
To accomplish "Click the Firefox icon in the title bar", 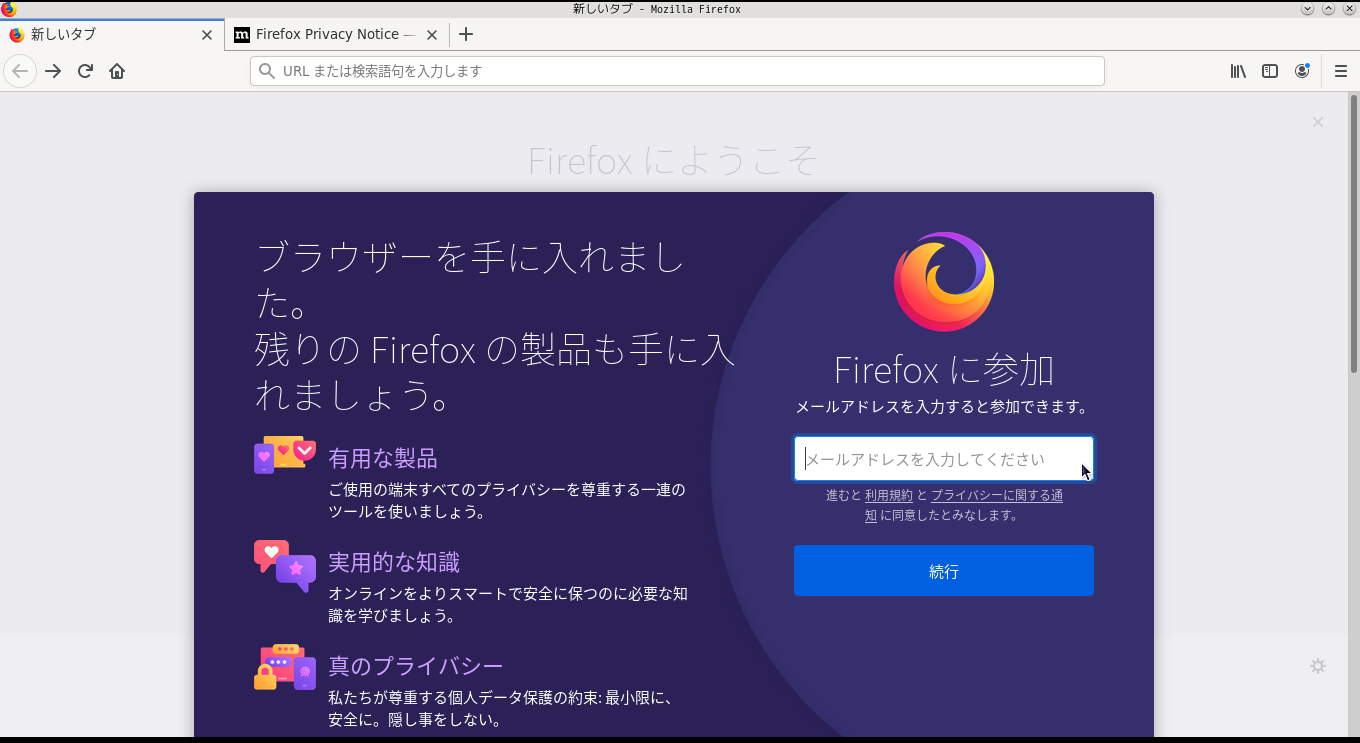I will click(x=9, y=9).
